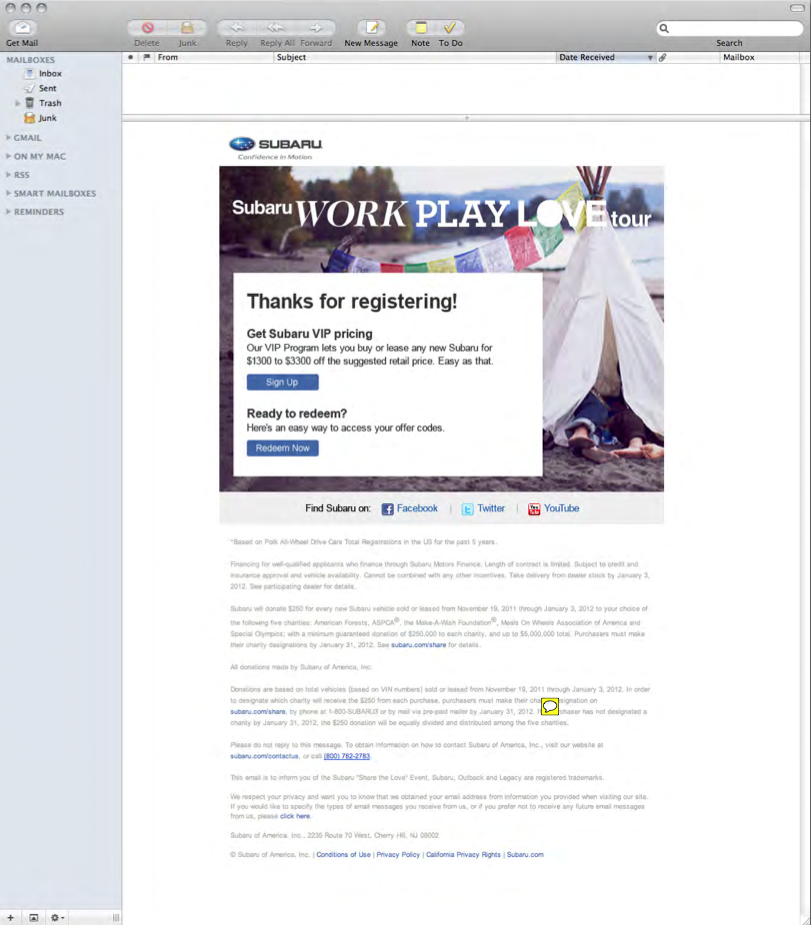Check for new messages with Get Mail

tap(22, 28)
